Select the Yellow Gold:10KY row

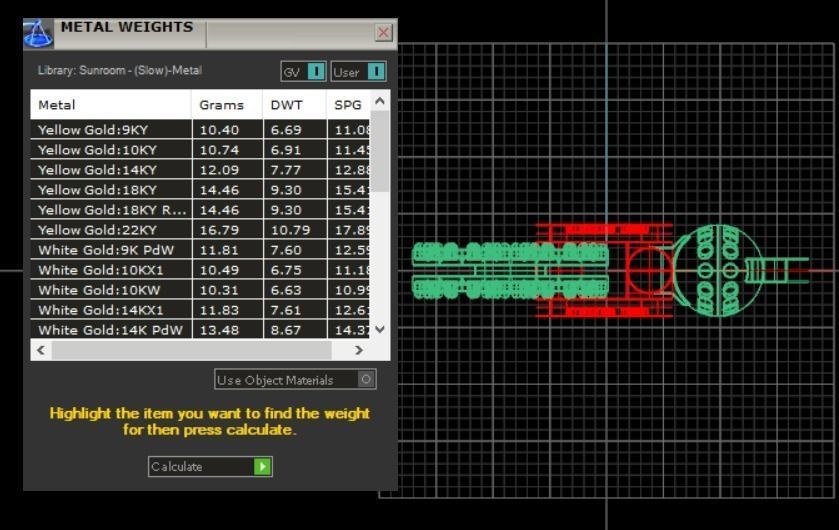coord(200,150)
